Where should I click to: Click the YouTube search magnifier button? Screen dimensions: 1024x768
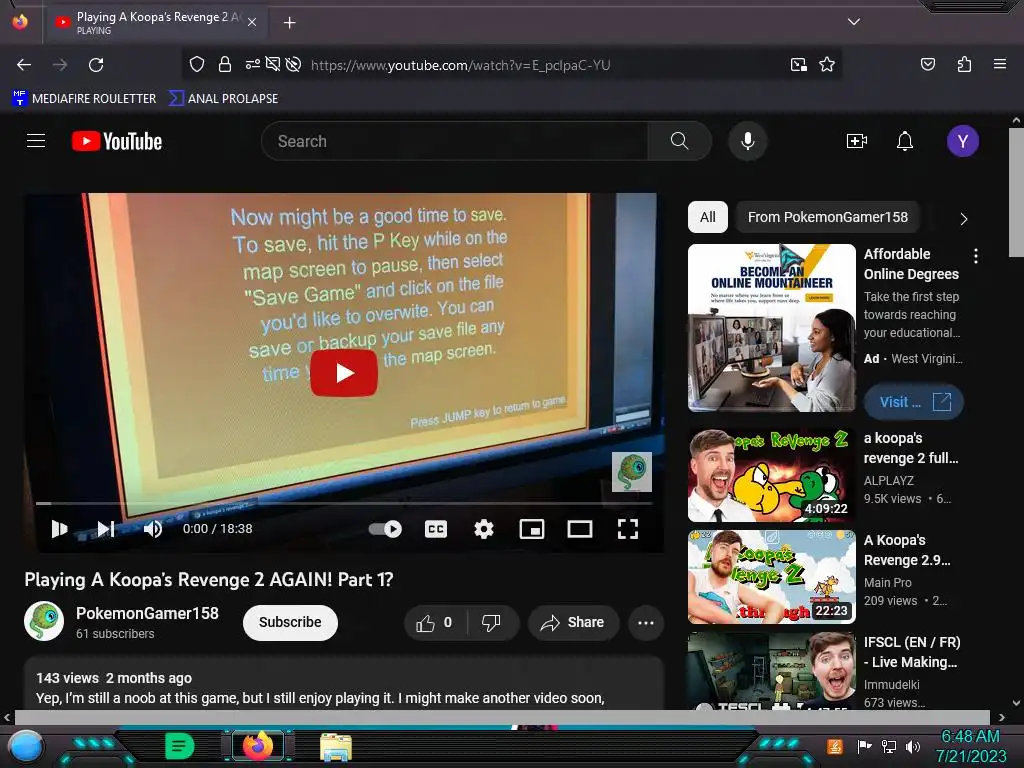679,141
